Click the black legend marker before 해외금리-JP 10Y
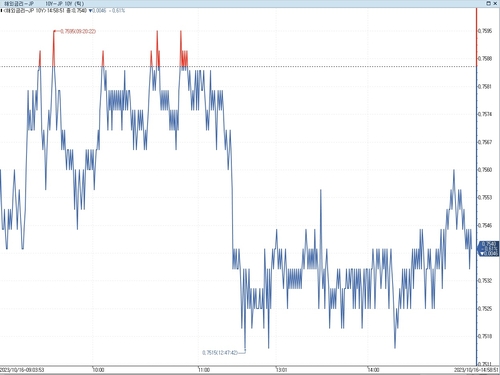Screen dimensions: 500x375 (1, 11)
